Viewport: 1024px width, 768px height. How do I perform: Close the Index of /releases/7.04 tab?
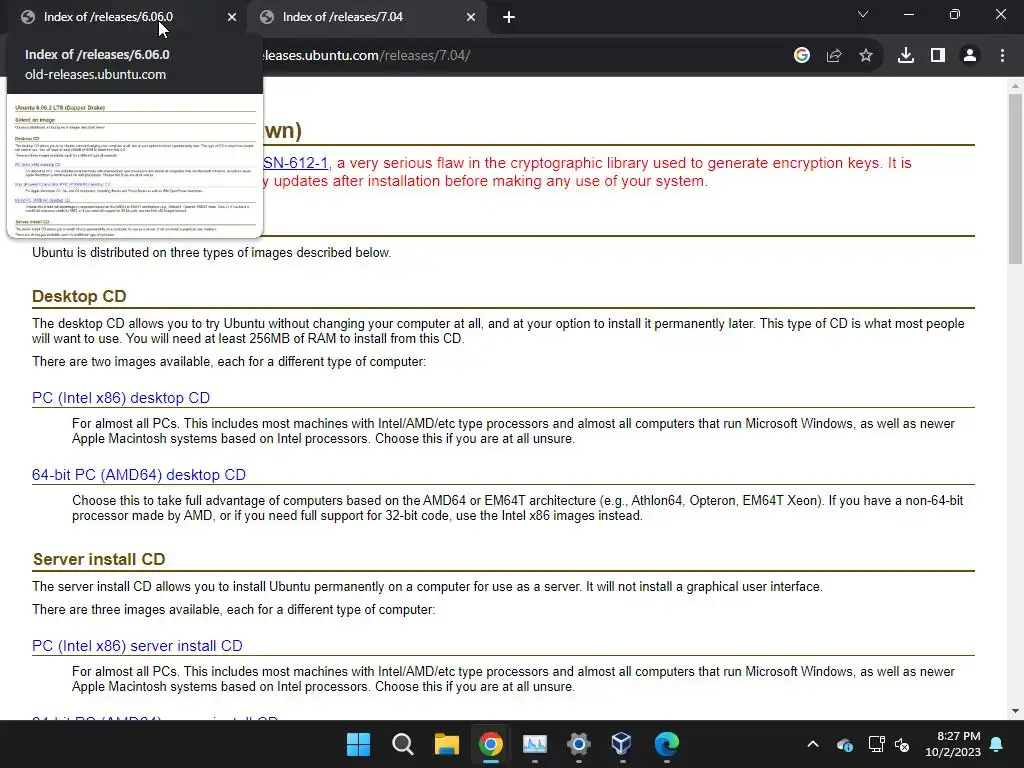(x=471, y=18)
